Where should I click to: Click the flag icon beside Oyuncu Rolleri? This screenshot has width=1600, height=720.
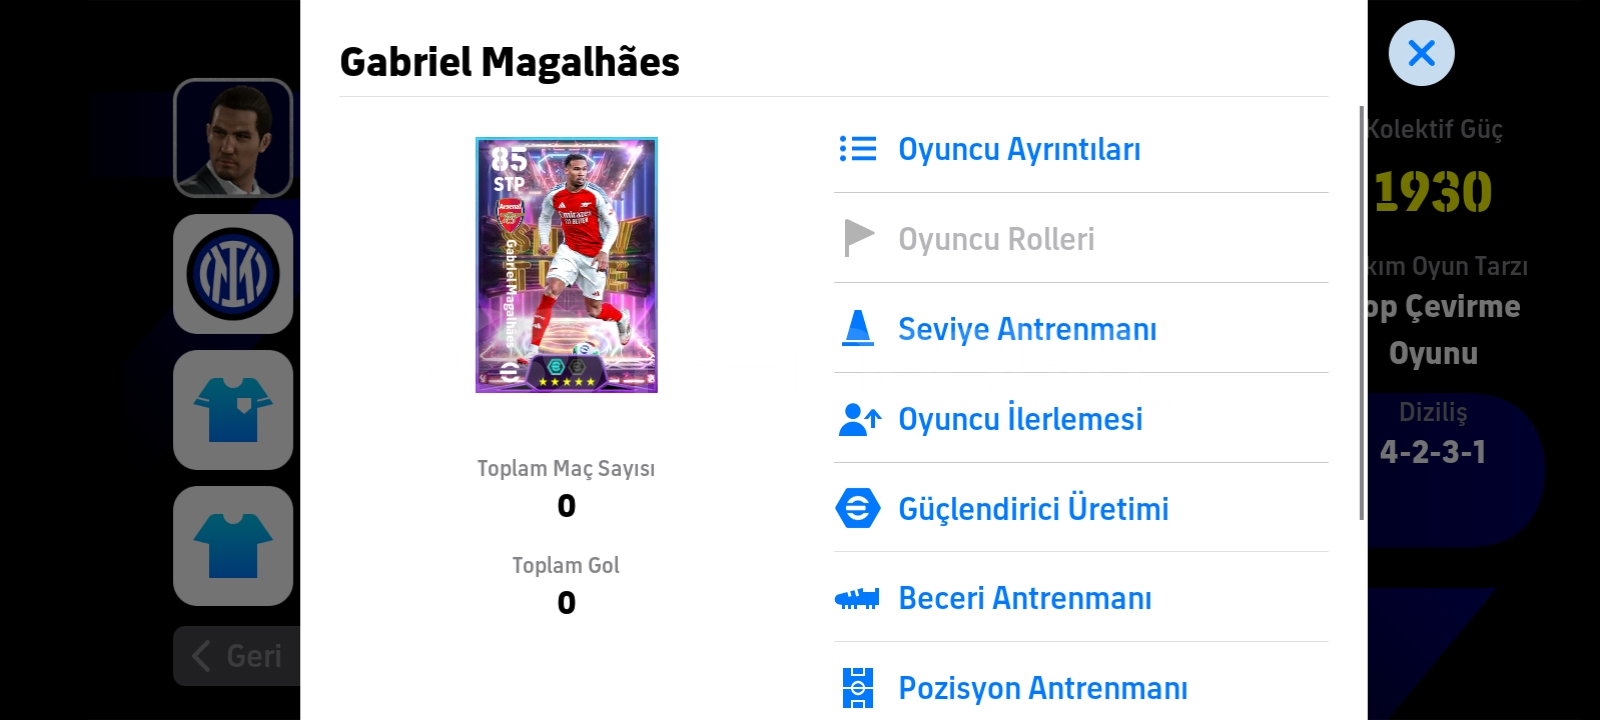pyautogui.click(x=859, y=238)
